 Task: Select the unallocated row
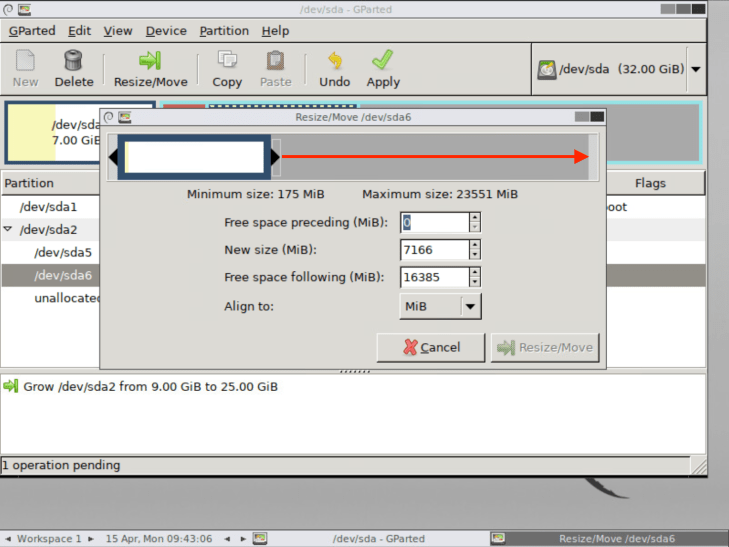(x=51, y=298)
